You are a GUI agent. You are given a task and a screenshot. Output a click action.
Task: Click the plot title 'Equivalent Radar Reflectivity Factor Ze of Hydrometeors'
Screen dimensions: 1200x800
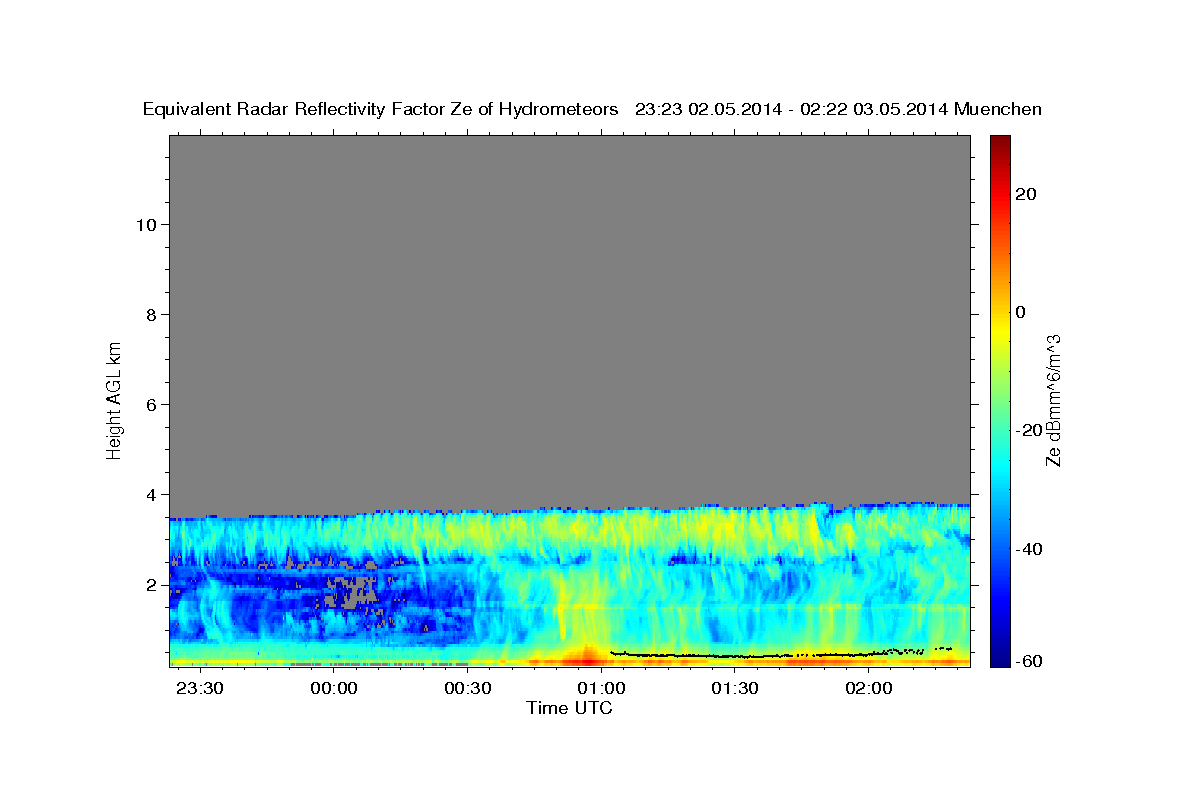tap(380, 110)
